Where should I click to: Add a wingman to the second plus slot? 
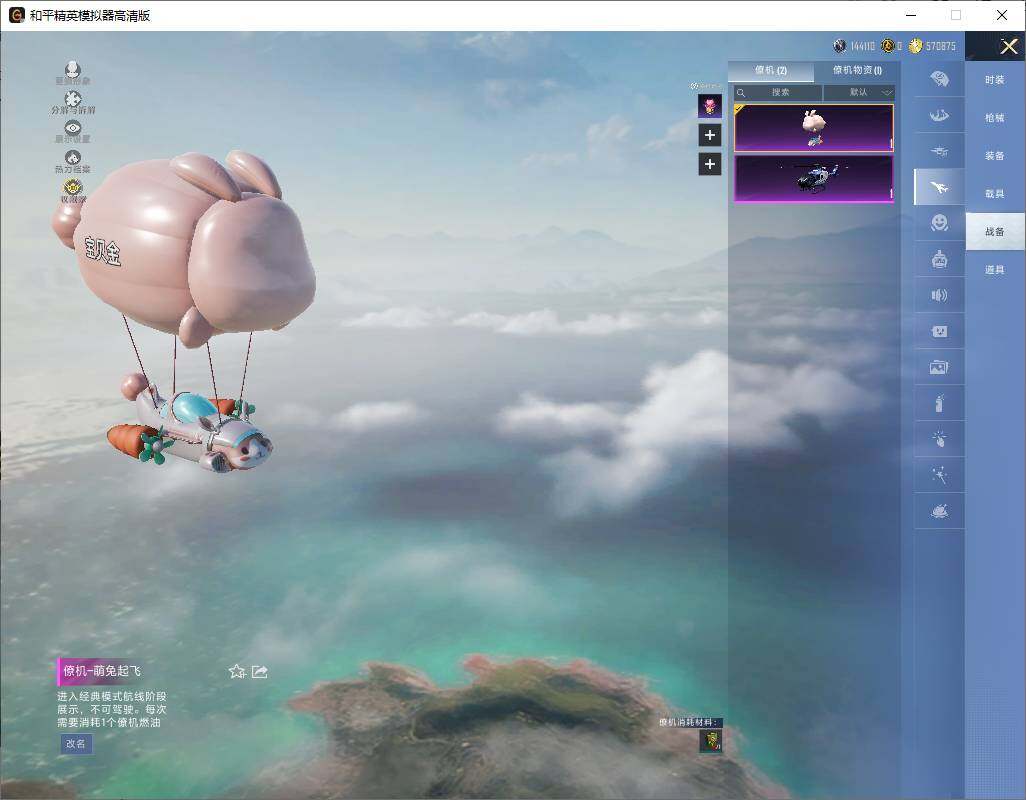tap(710, 164)
